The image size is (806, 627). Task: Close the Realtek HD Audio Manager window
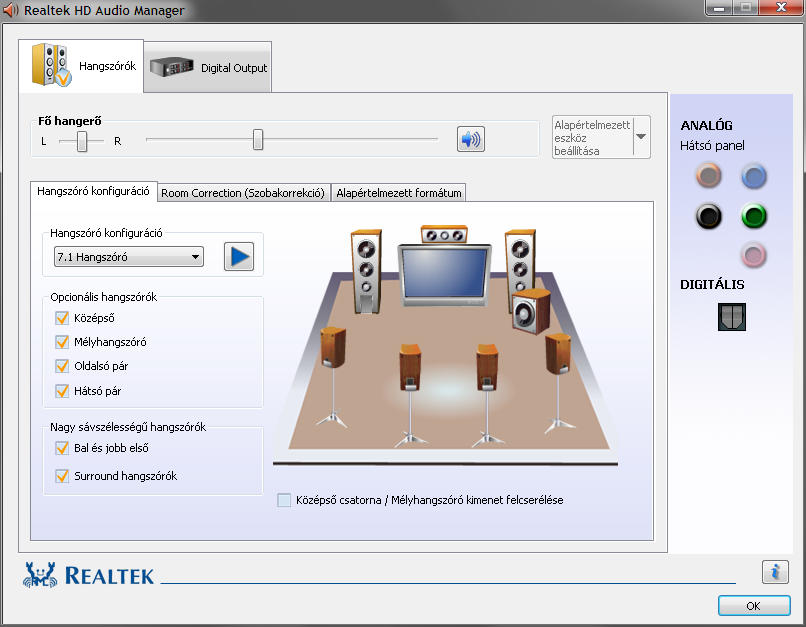coord(781,7)
